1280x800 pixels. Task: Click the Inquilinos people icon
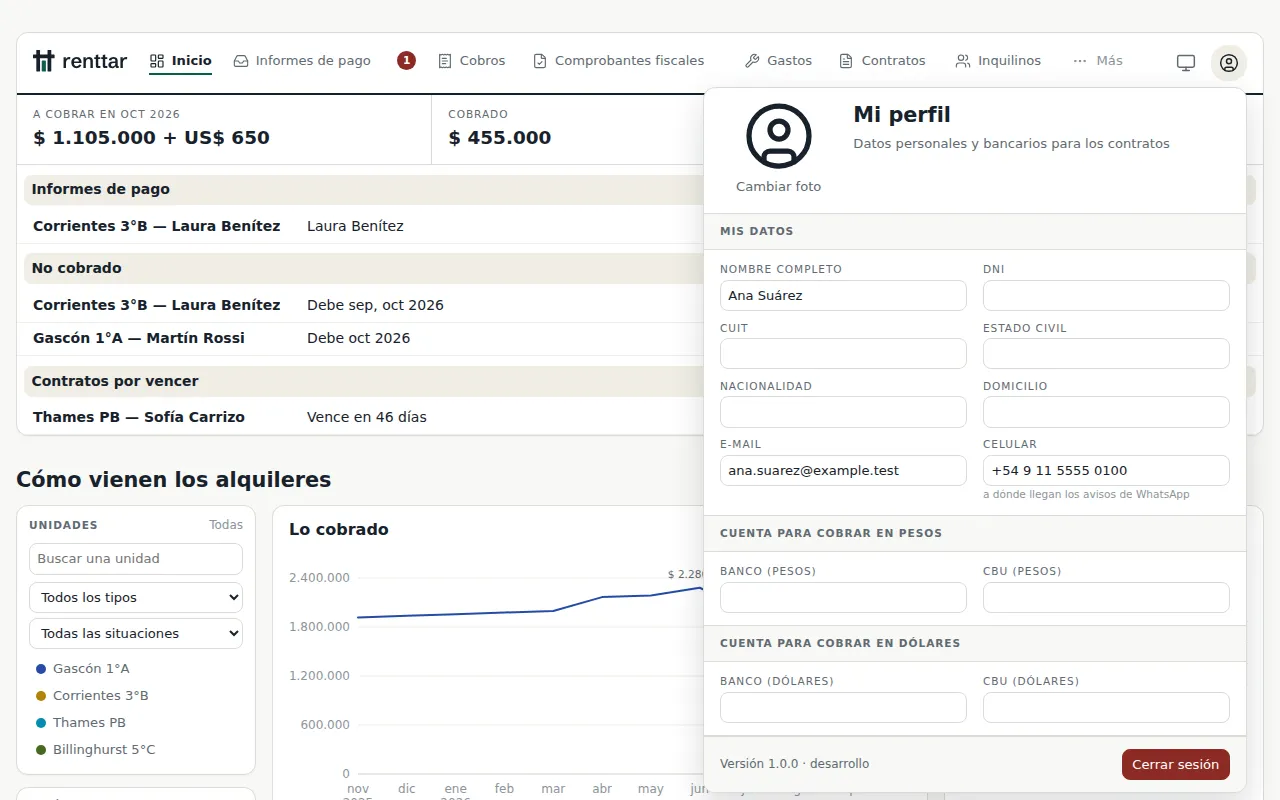pos(963,61)
